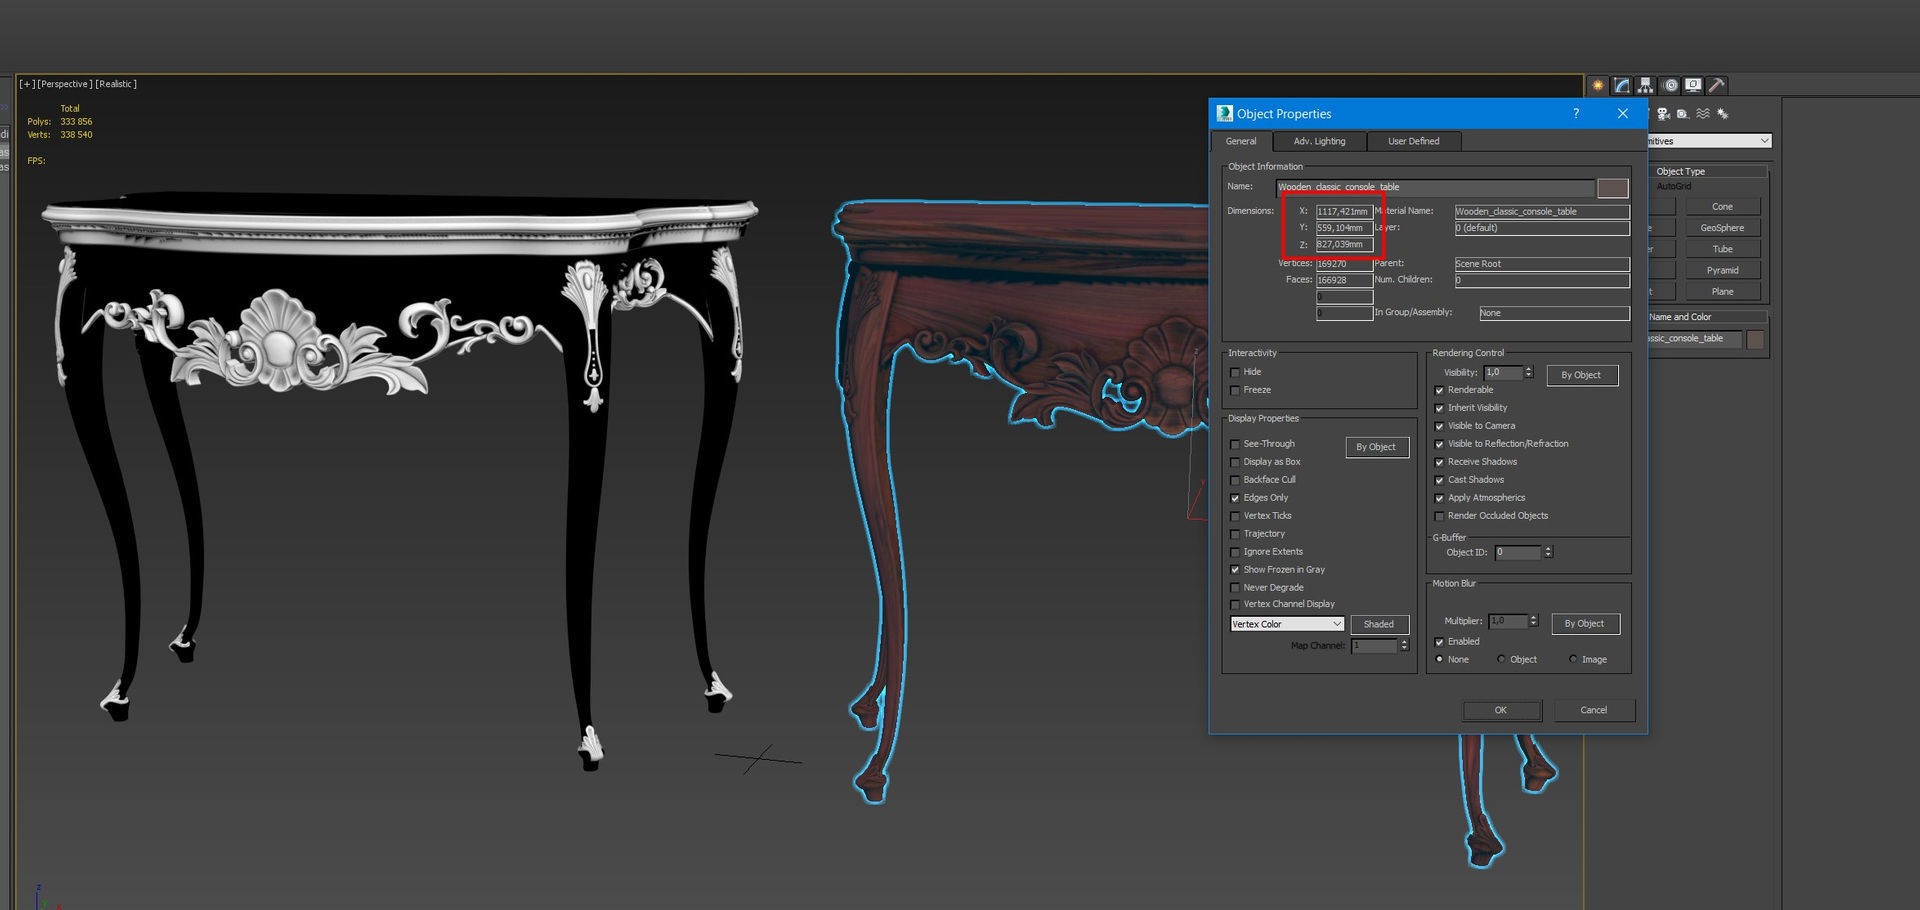
Task: Open the Perspective viewport label menu
Action: (x=65, y=84)
